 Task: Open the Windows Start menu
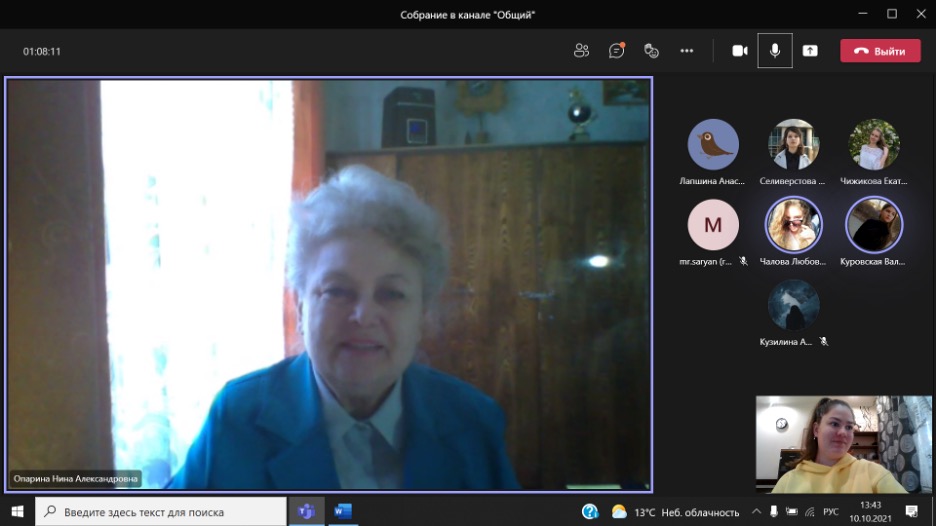pos(17,512)
